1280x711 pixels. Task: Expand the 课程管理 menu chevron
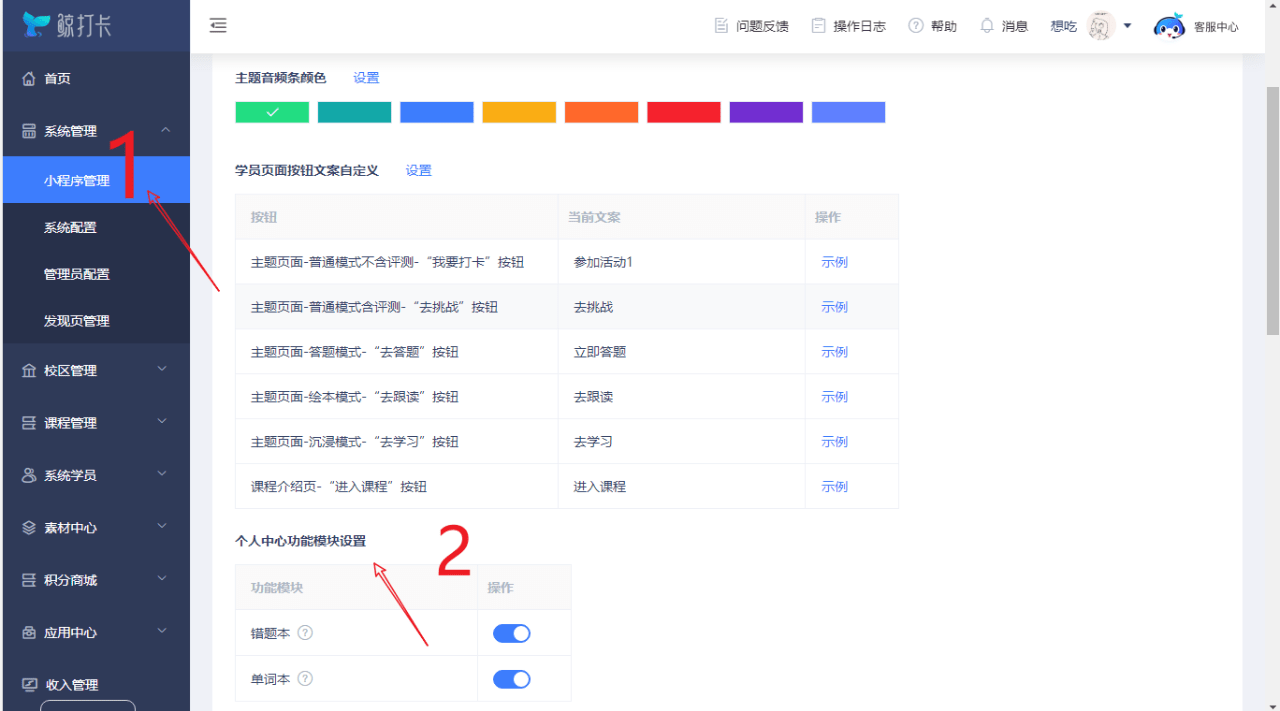tap(163, 422)
